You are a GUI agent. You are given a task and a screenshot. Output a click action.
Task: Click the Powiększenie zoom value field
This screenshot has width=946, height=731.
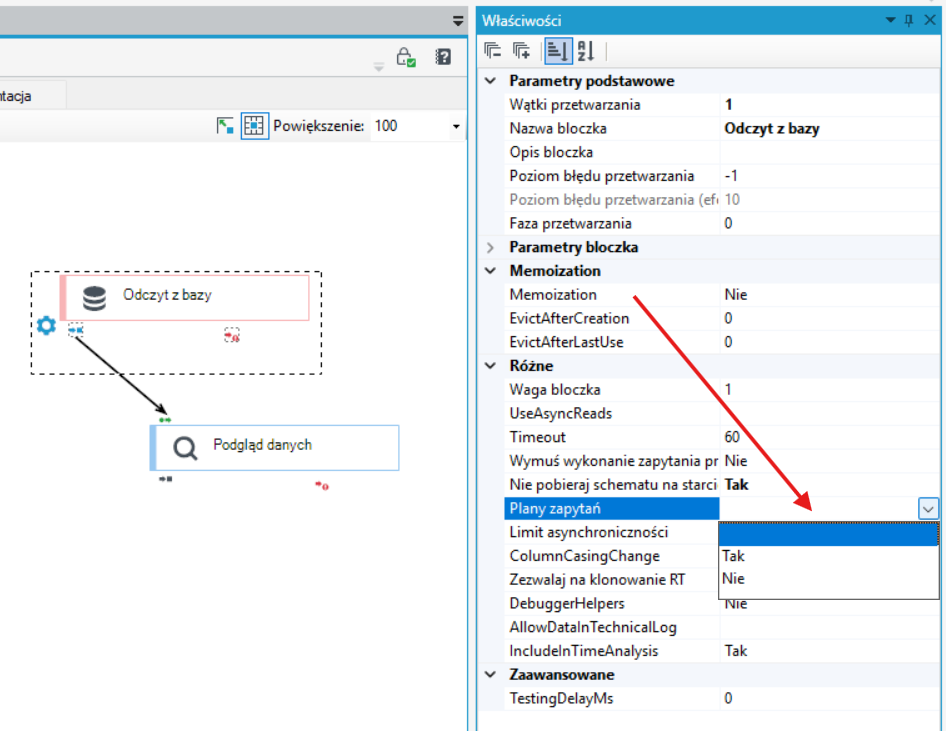point(410,126)
